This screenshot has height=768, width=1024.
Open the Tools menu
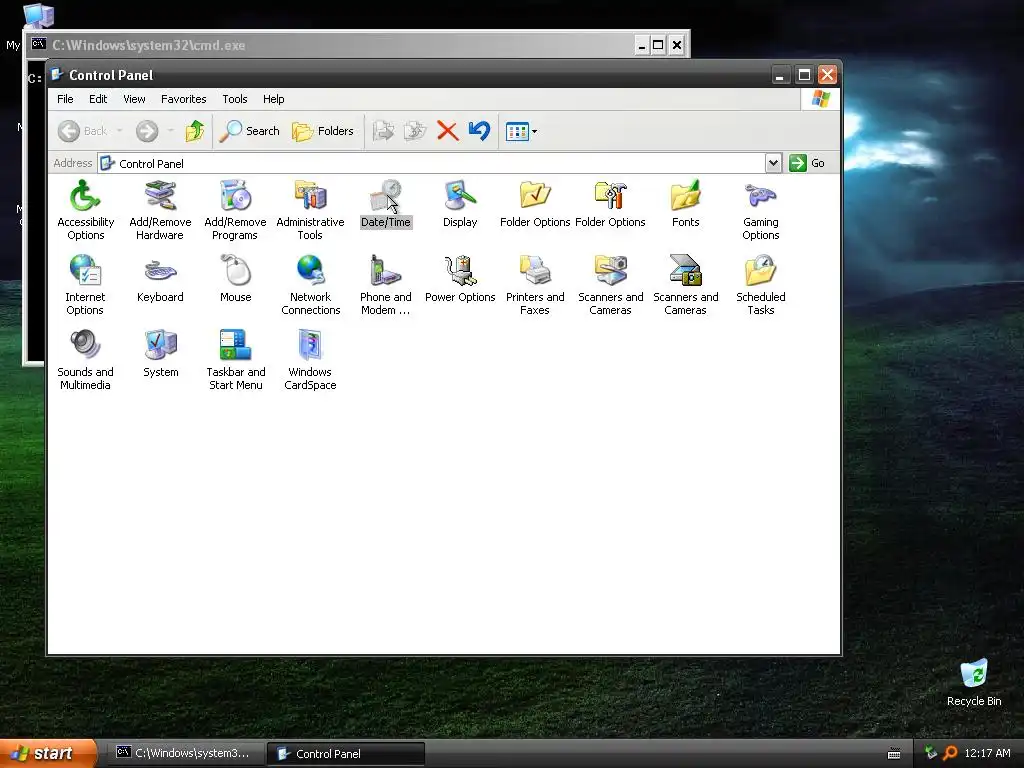(234, 99)
